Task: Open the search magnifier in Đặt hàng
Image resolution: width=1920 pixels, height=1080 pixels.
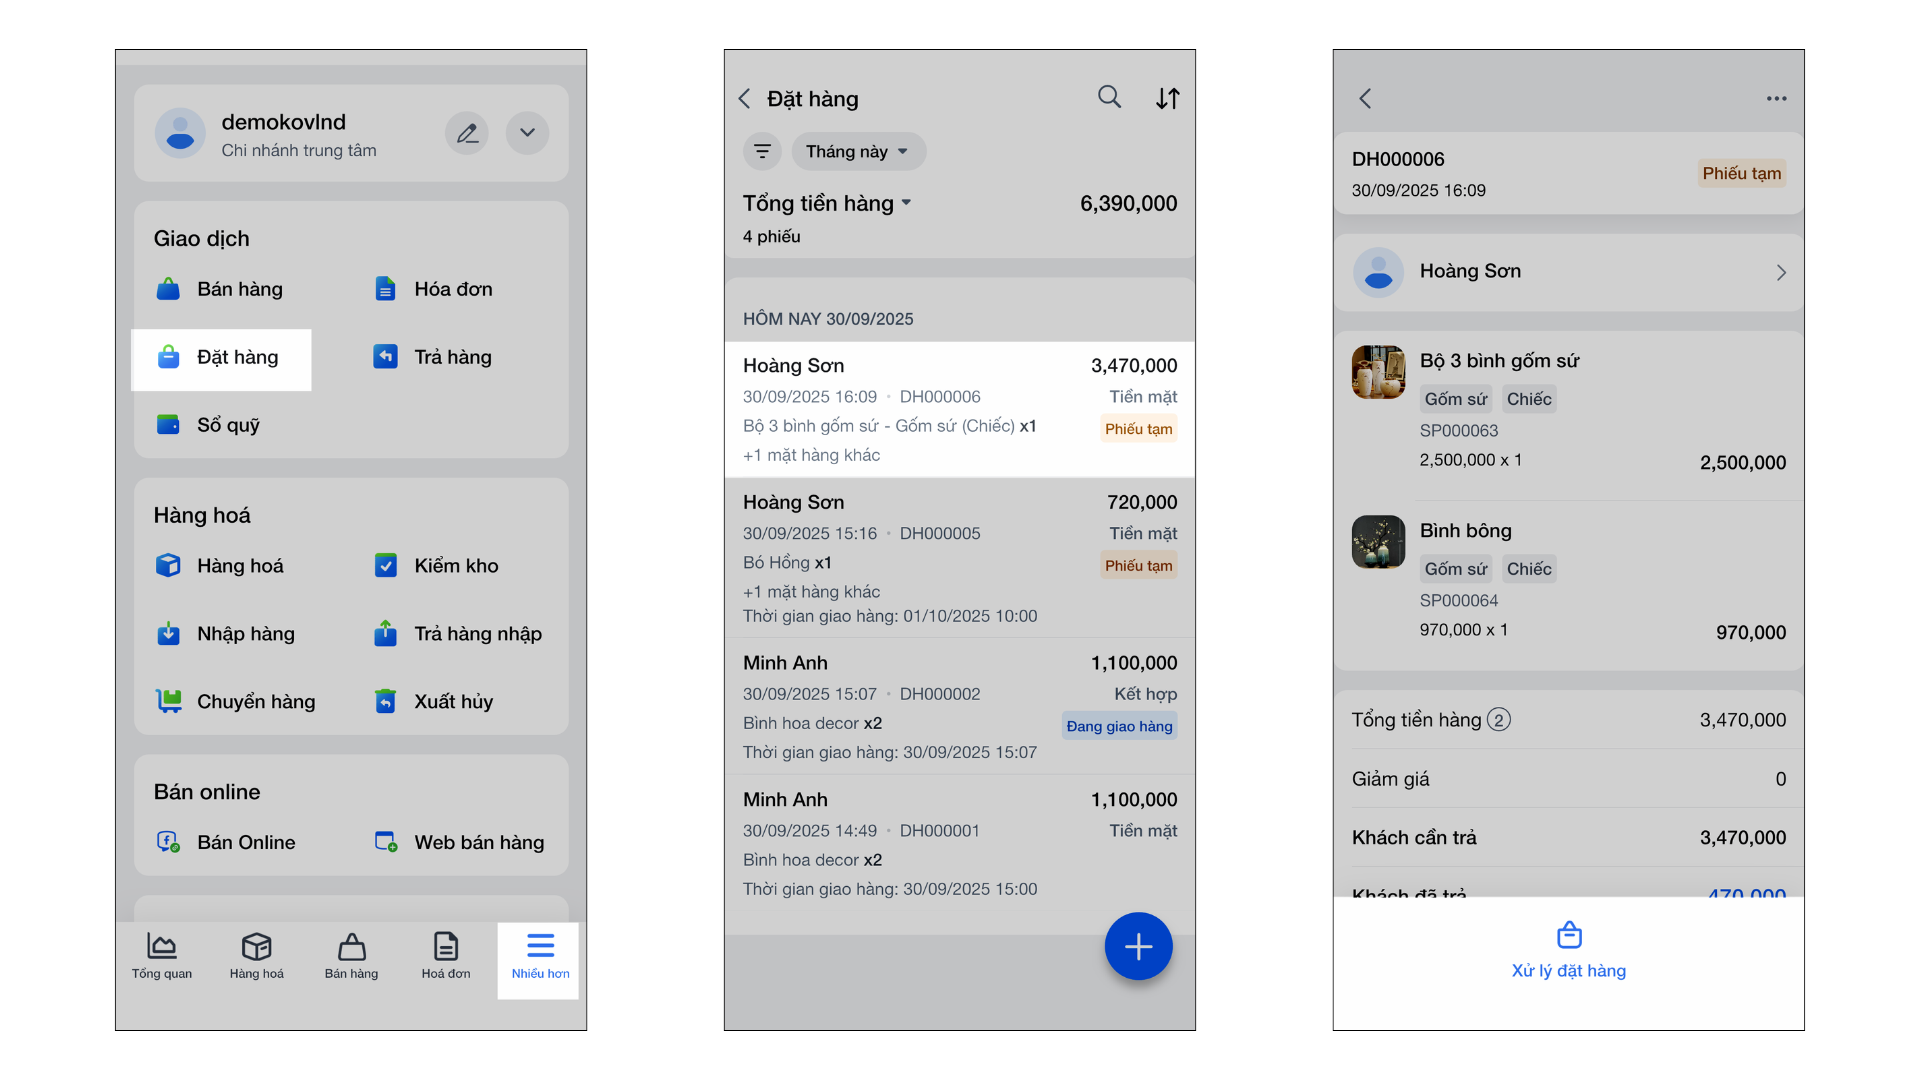Action: [x=1109, y=97]
